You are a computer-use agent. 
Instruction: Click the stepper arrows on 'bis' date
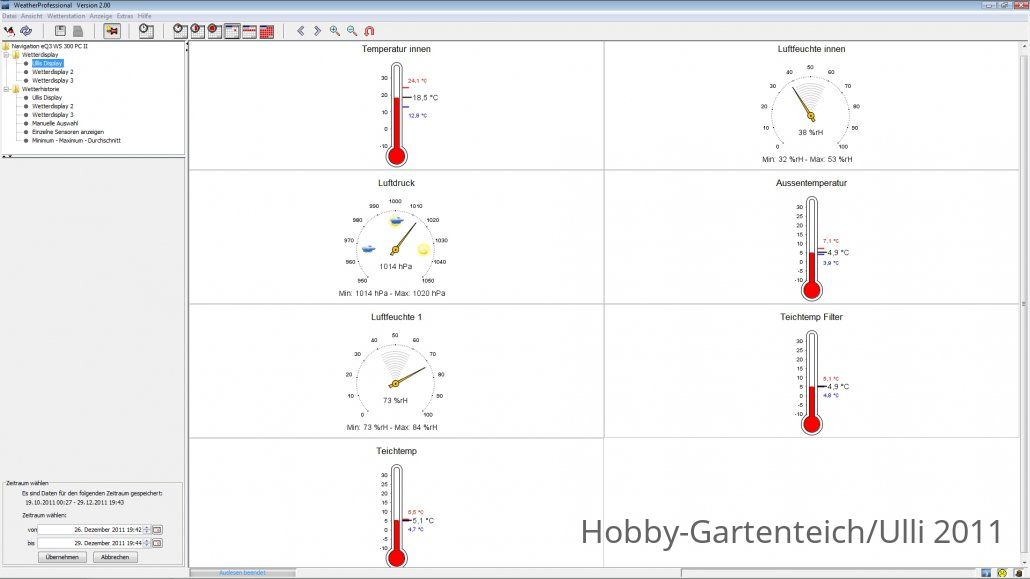pyautogui.click(x=147, y=543)
